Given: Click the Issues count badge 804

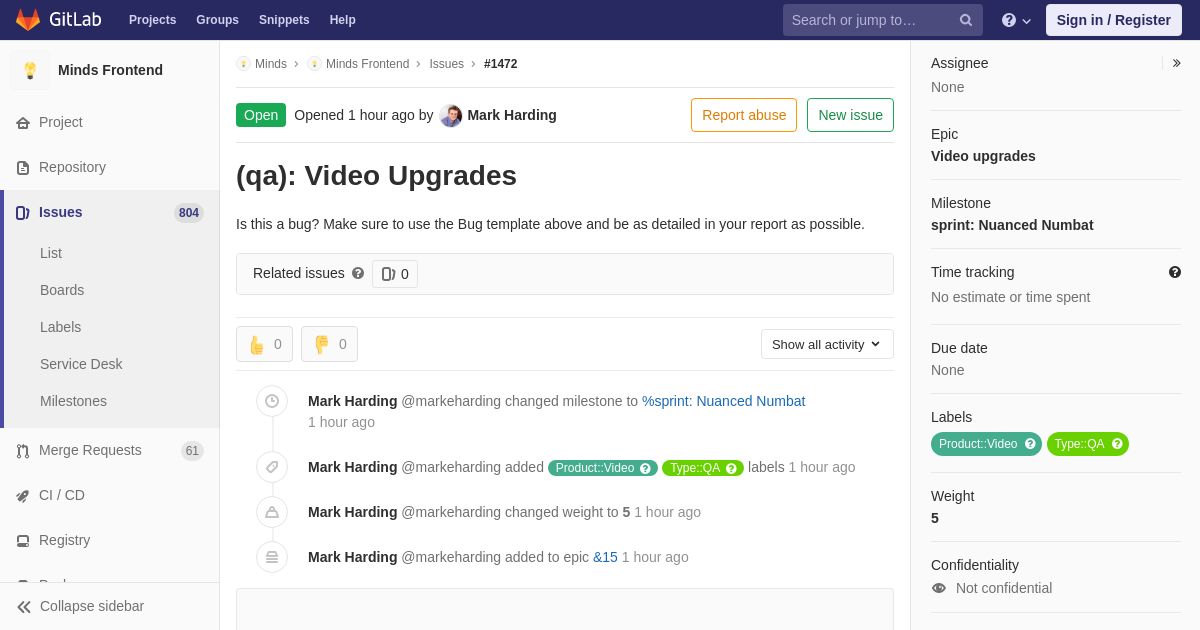Looking at the screenshot, I should pyautogui.click(x=189, y=213).
